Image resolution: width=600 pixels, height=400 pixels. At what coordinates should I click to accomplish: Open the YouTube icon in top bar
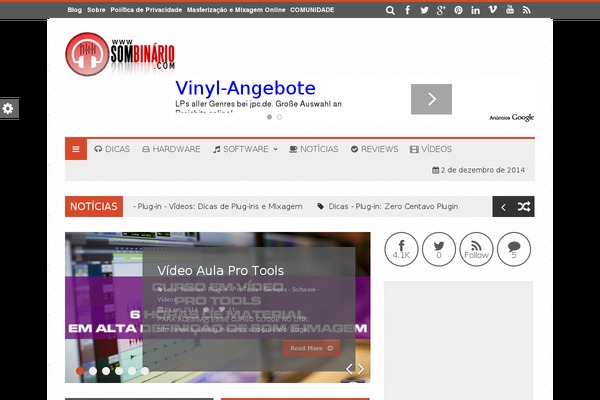pos(510,10)
